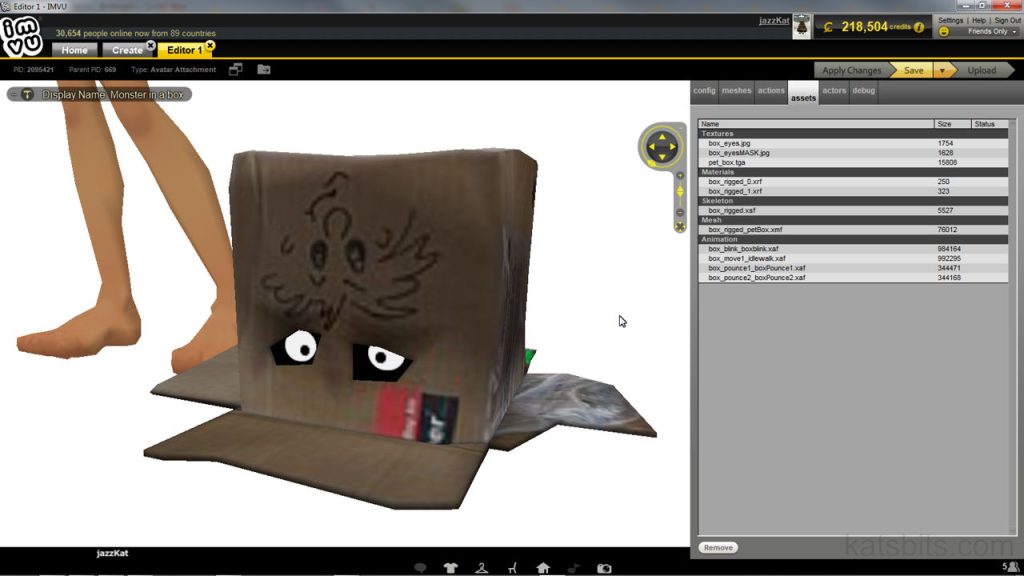Toggle the T display name visibility icon
The width and height of the screenshot is (1024, 576).
(27, 94)
